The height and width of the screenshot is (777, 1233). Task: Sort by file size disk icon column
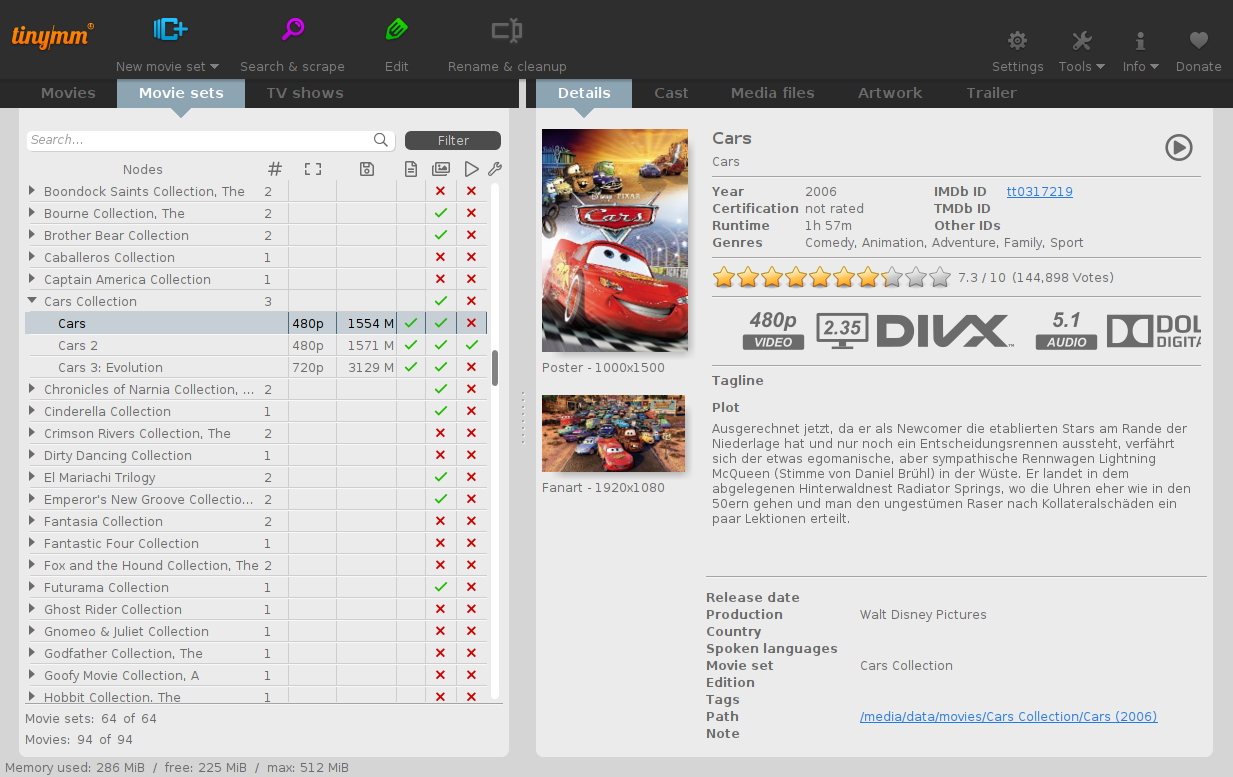tap(366, 169)
